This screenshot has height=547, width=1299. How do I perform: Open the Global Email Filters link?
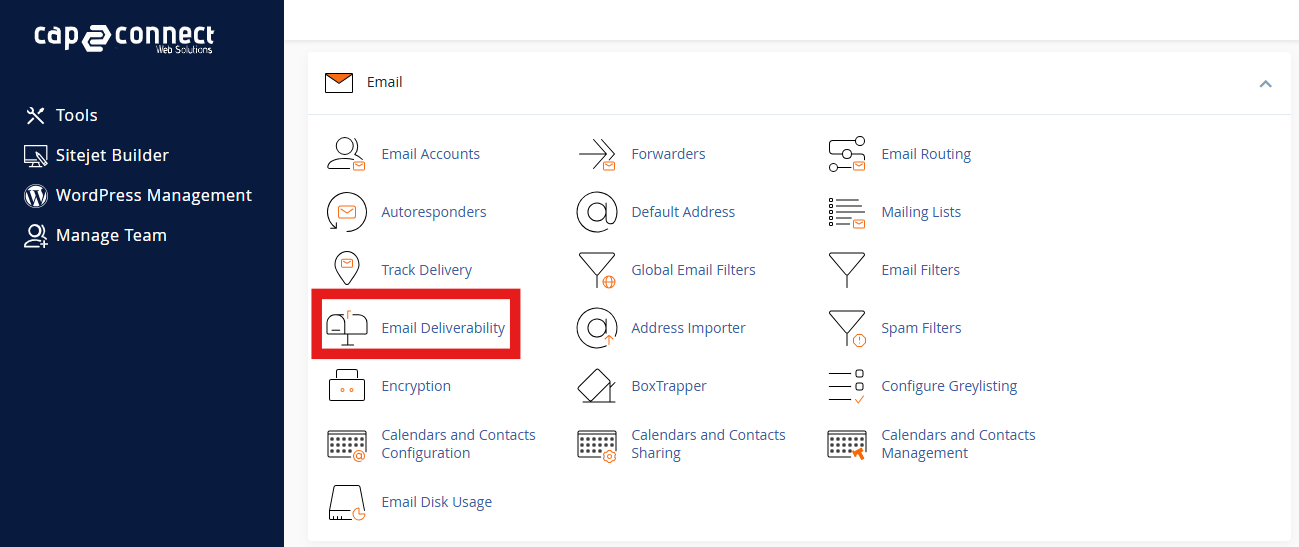click(x=693, y=270)
